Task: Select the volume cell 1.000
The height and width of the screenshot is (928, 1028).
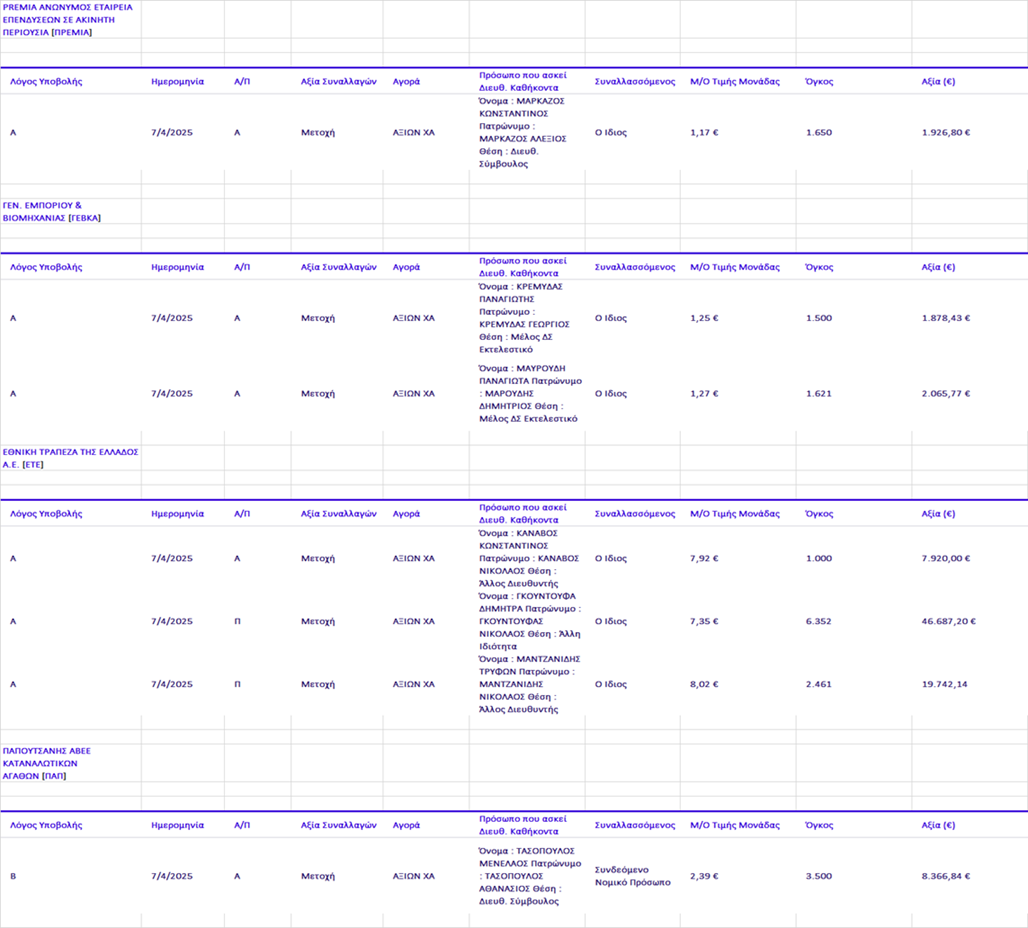Action: click(x=819, y=558)
